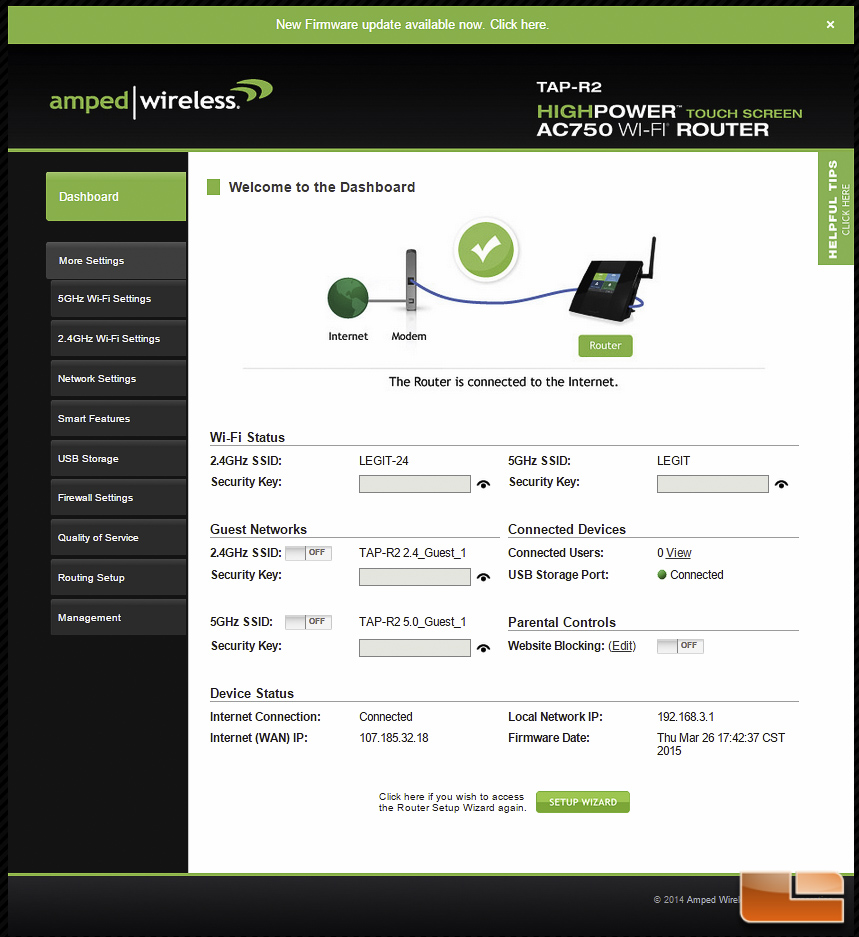Viewport: 859px width, 937px height.
Task: Select the LEGIT-24 SSID text
Action: [x=384, y=461]
